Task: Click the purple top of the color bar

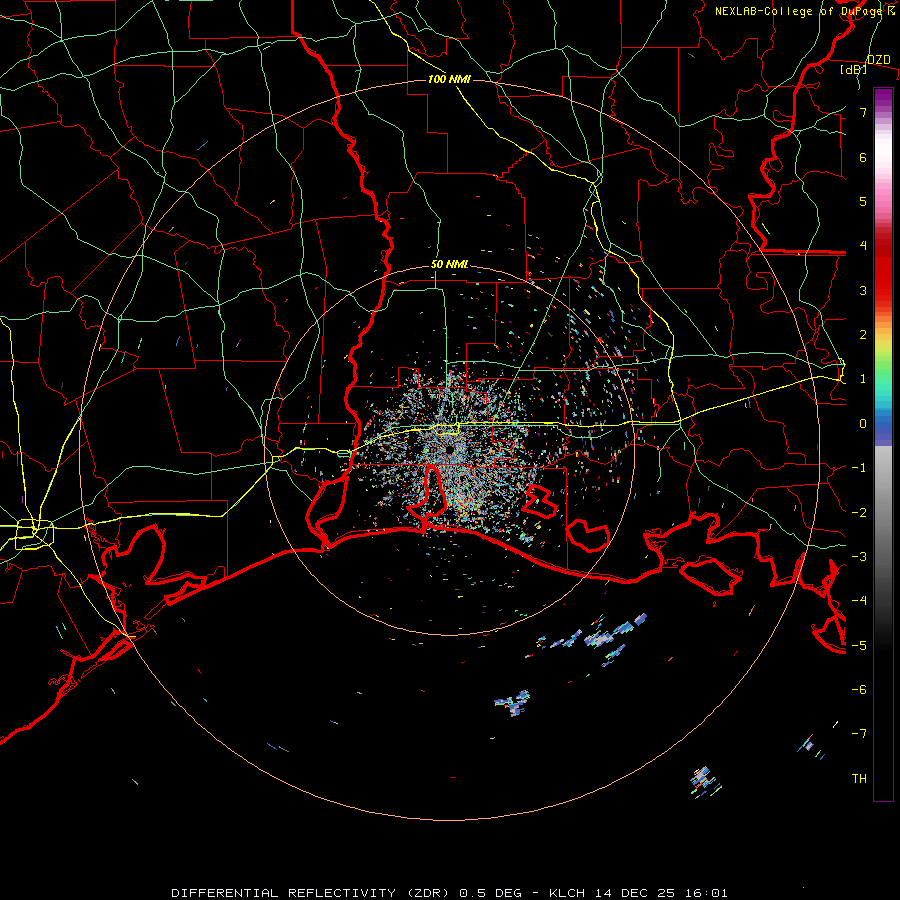Action: click(x=883, y=96)
